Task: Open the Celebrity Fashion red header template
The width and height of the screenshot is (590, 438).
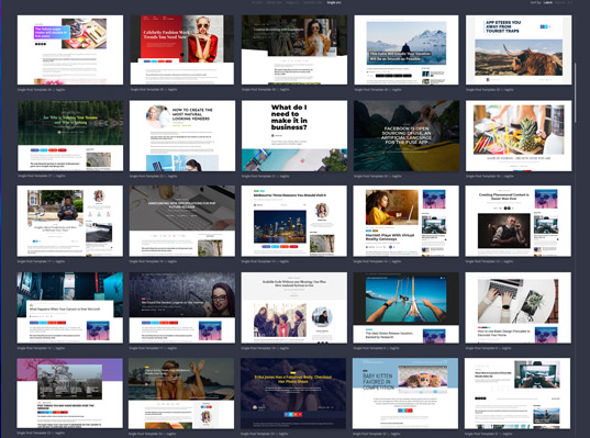Action: 182,50
